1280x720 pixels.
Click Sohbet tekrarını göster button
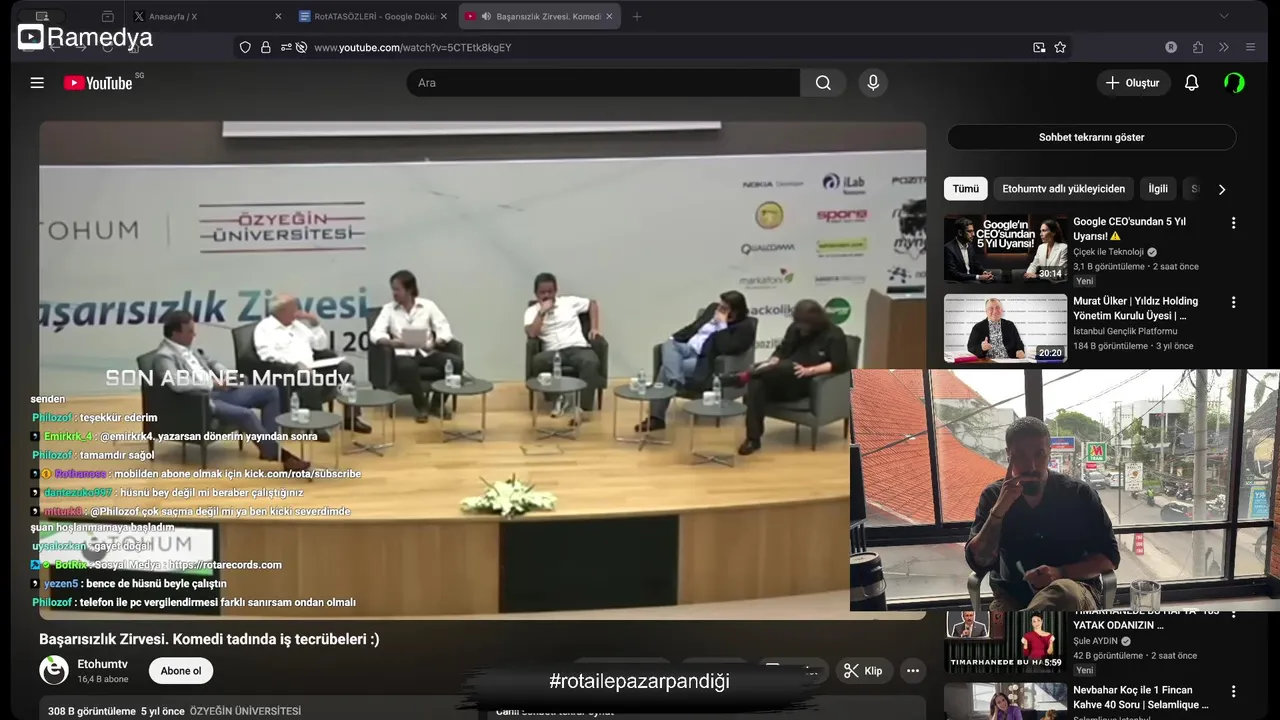click(1091, 137)
